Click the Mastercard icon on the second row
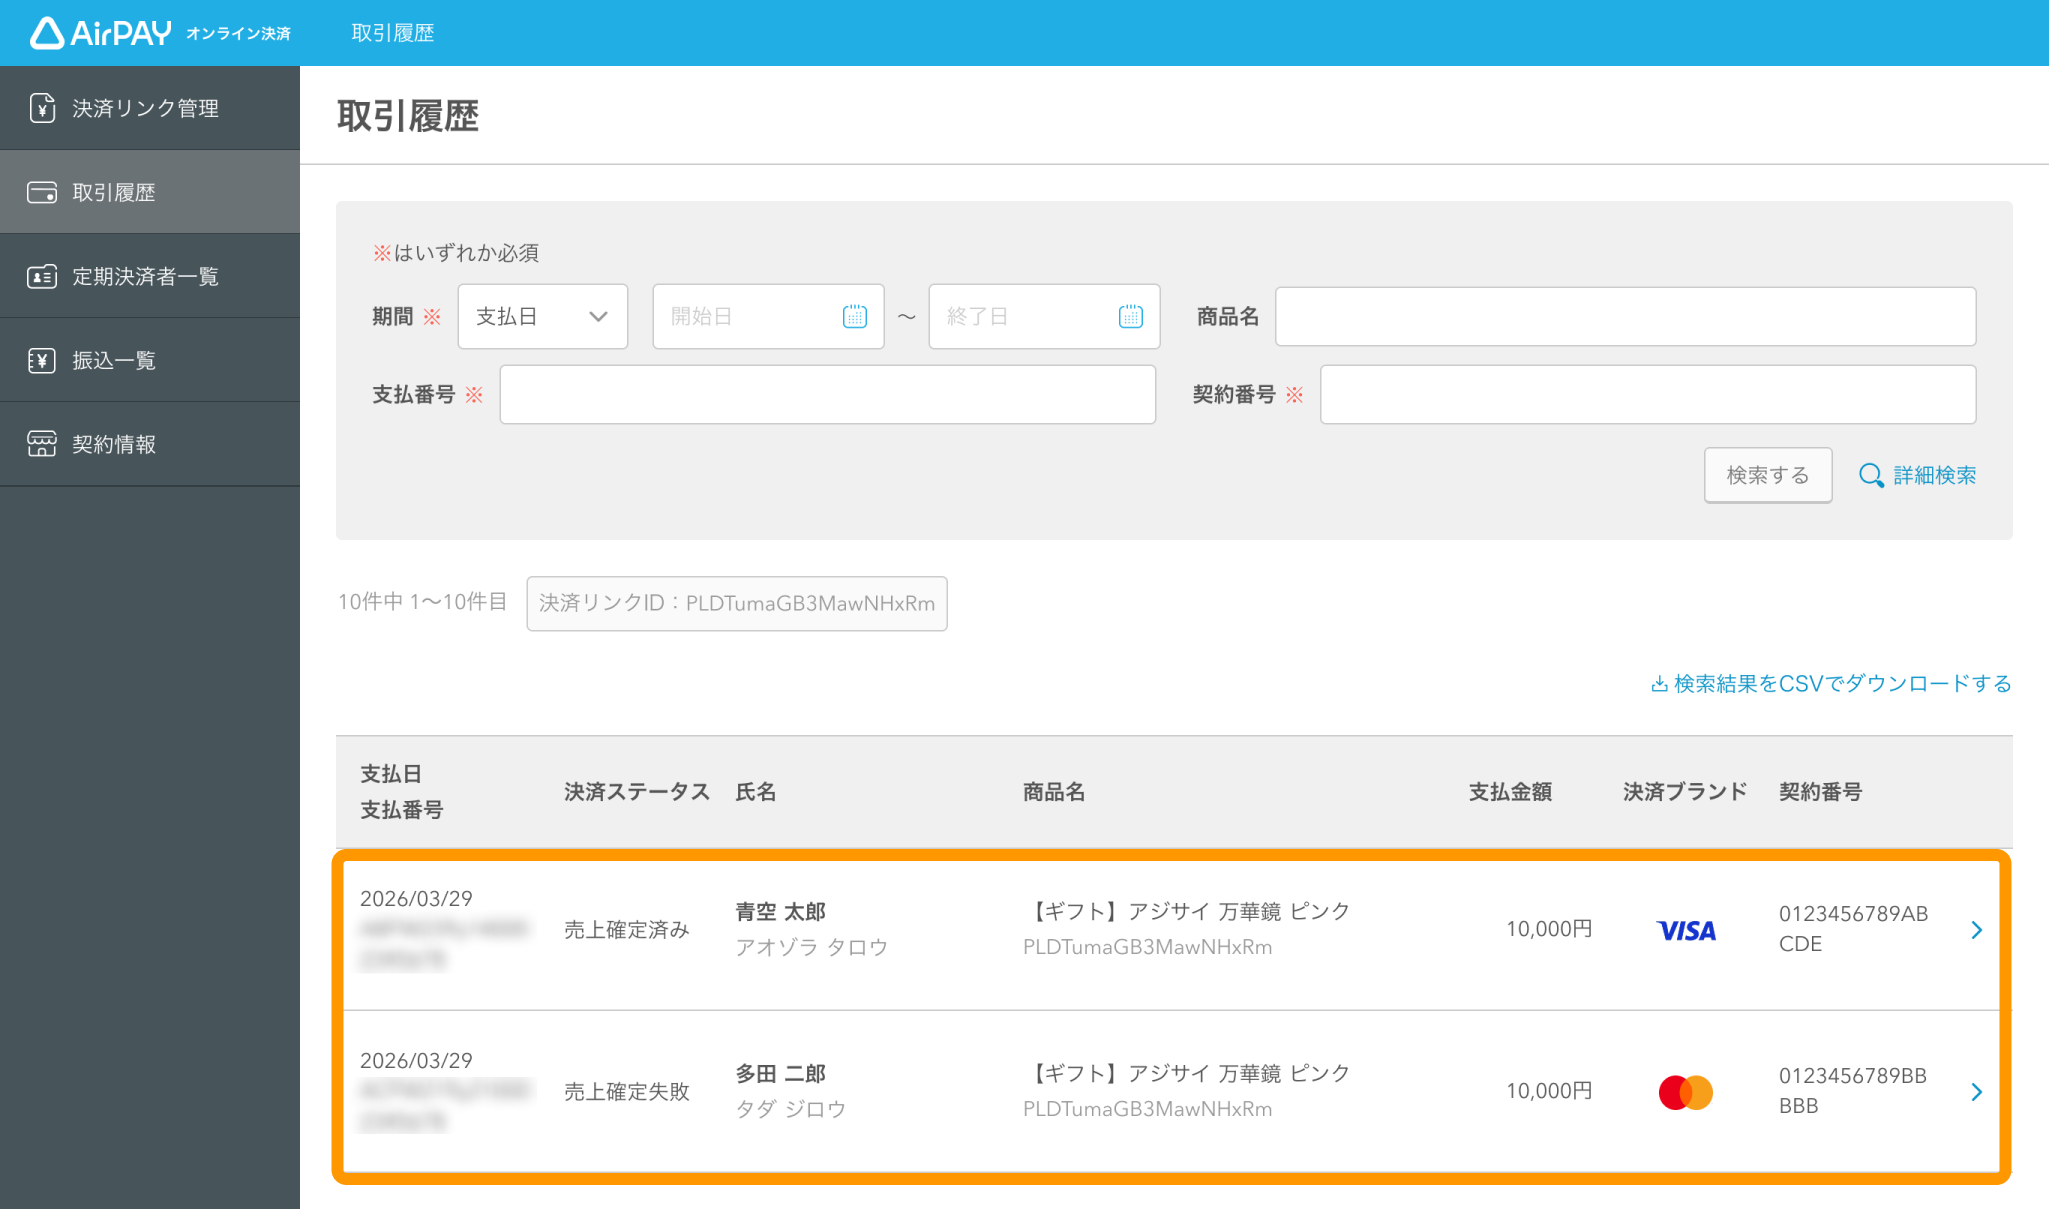This screenshot has width=2049, height=1209. point(1685,1091)
